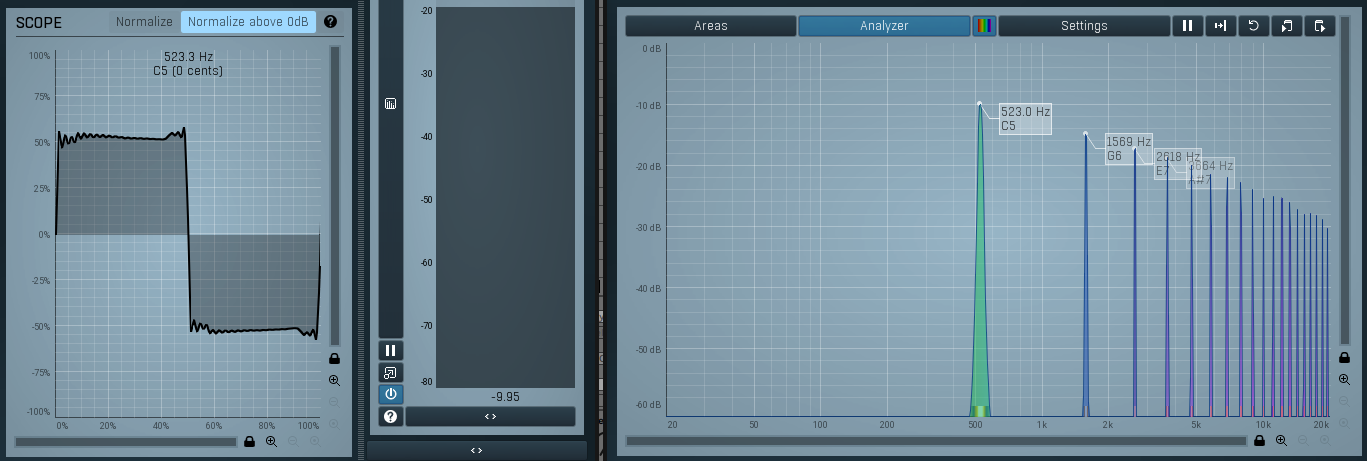This screenshot has width=1367, height=461.
Task: Switch to the Areas tab
Action: coord(711,26)
